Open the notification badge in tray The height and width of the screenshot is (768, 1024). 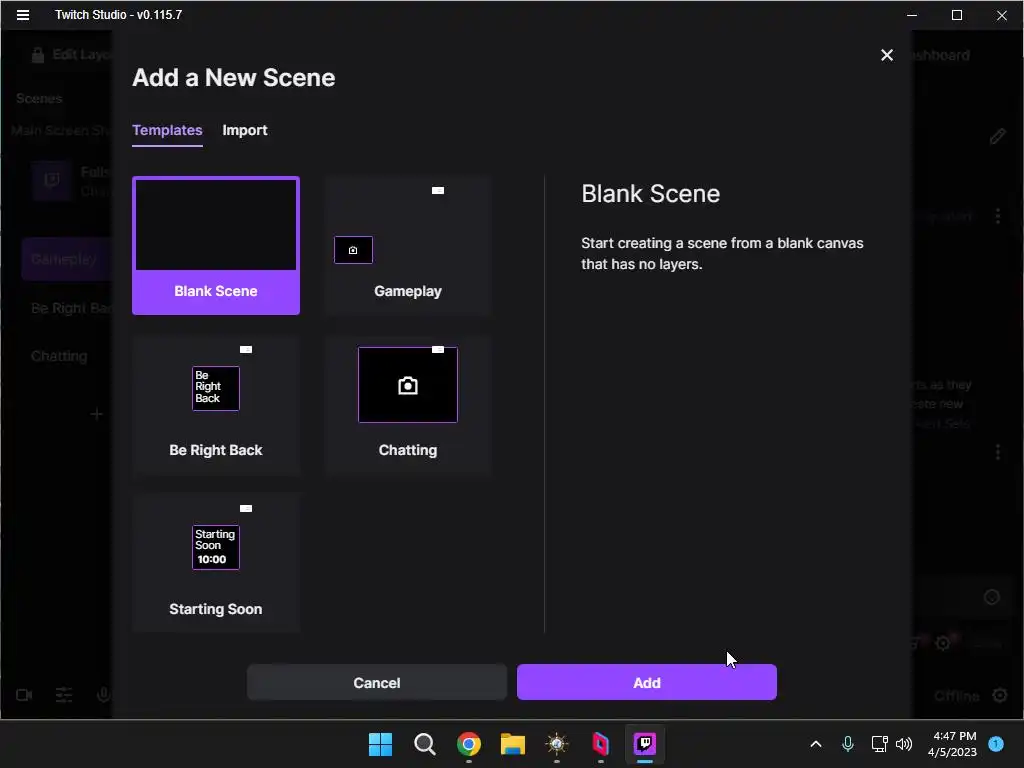coord(996,743)
